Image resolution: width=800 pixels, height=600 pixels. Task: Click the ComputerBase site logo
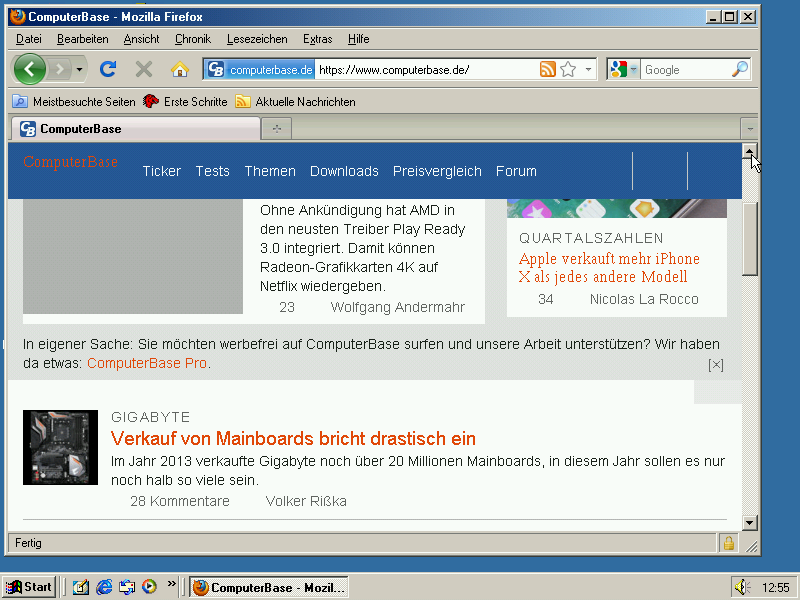tap(70, 162)
